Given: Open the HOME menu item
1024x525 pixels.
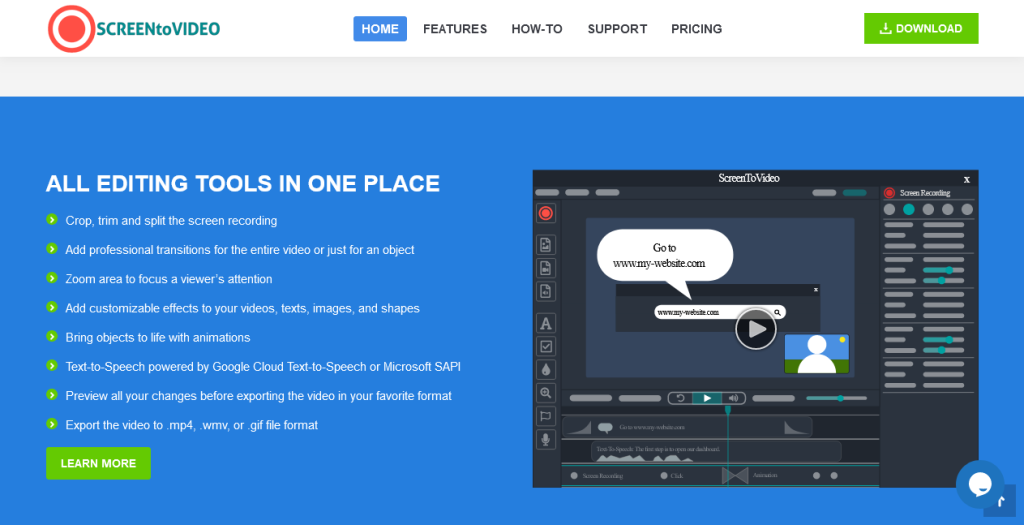Looking at the screenshot, I should 380,29.
